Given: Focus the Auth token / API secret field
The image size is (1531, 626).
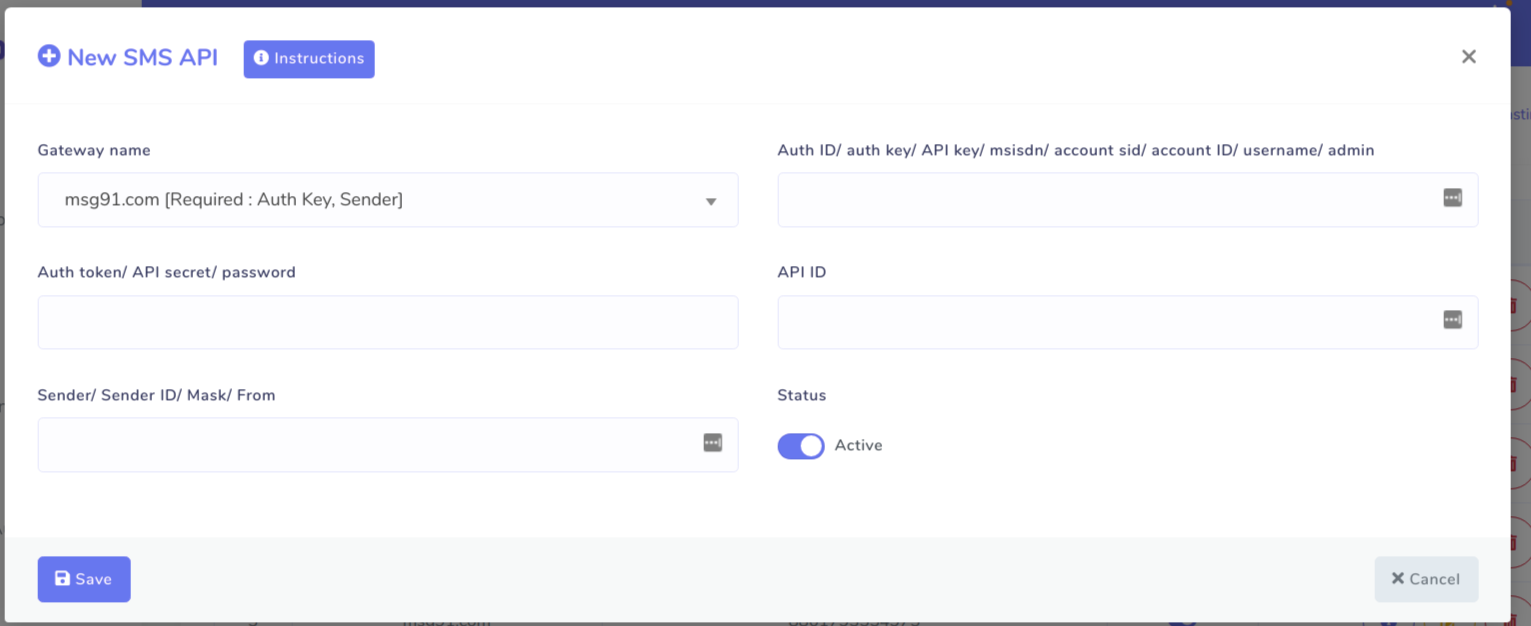Looking at the screenshot, I should coord(388,322).
